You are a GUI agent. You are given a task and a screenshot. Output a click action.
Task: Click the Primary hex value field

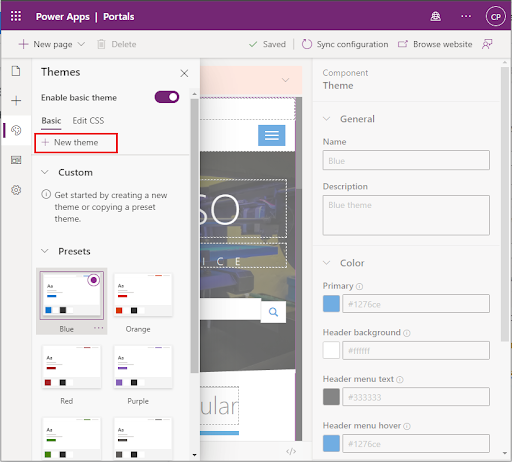point(416,304)
